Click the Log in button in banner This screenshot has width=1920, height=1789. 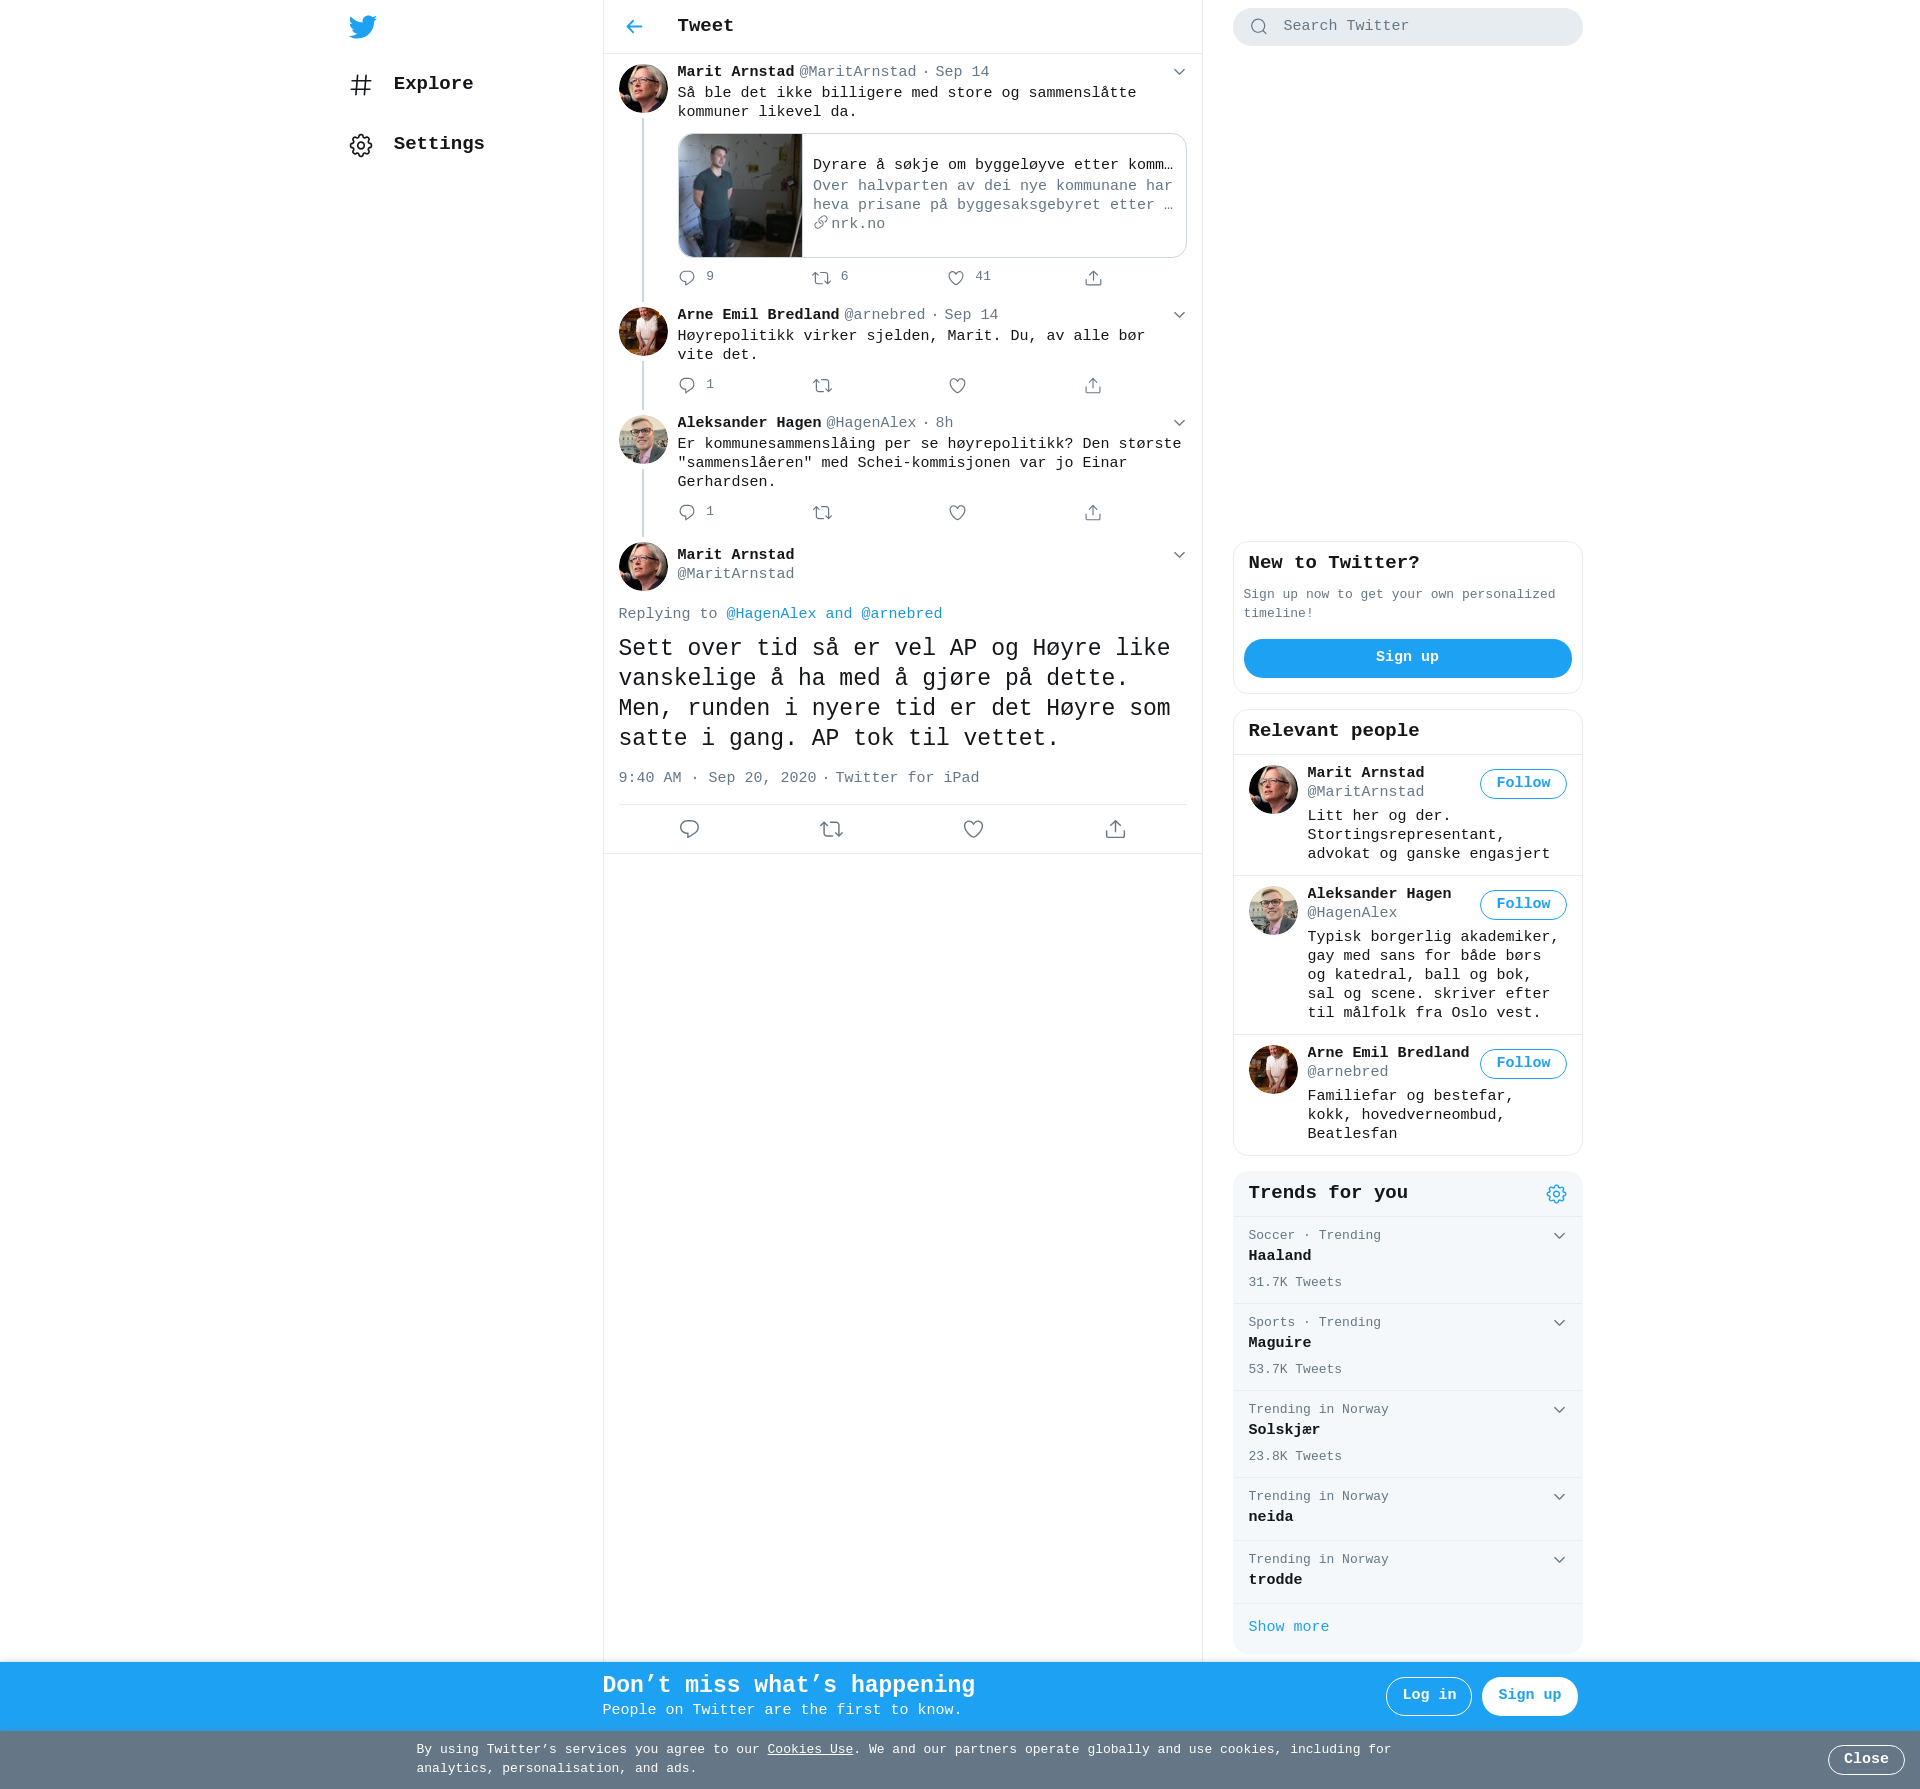pos(1428,1695)
